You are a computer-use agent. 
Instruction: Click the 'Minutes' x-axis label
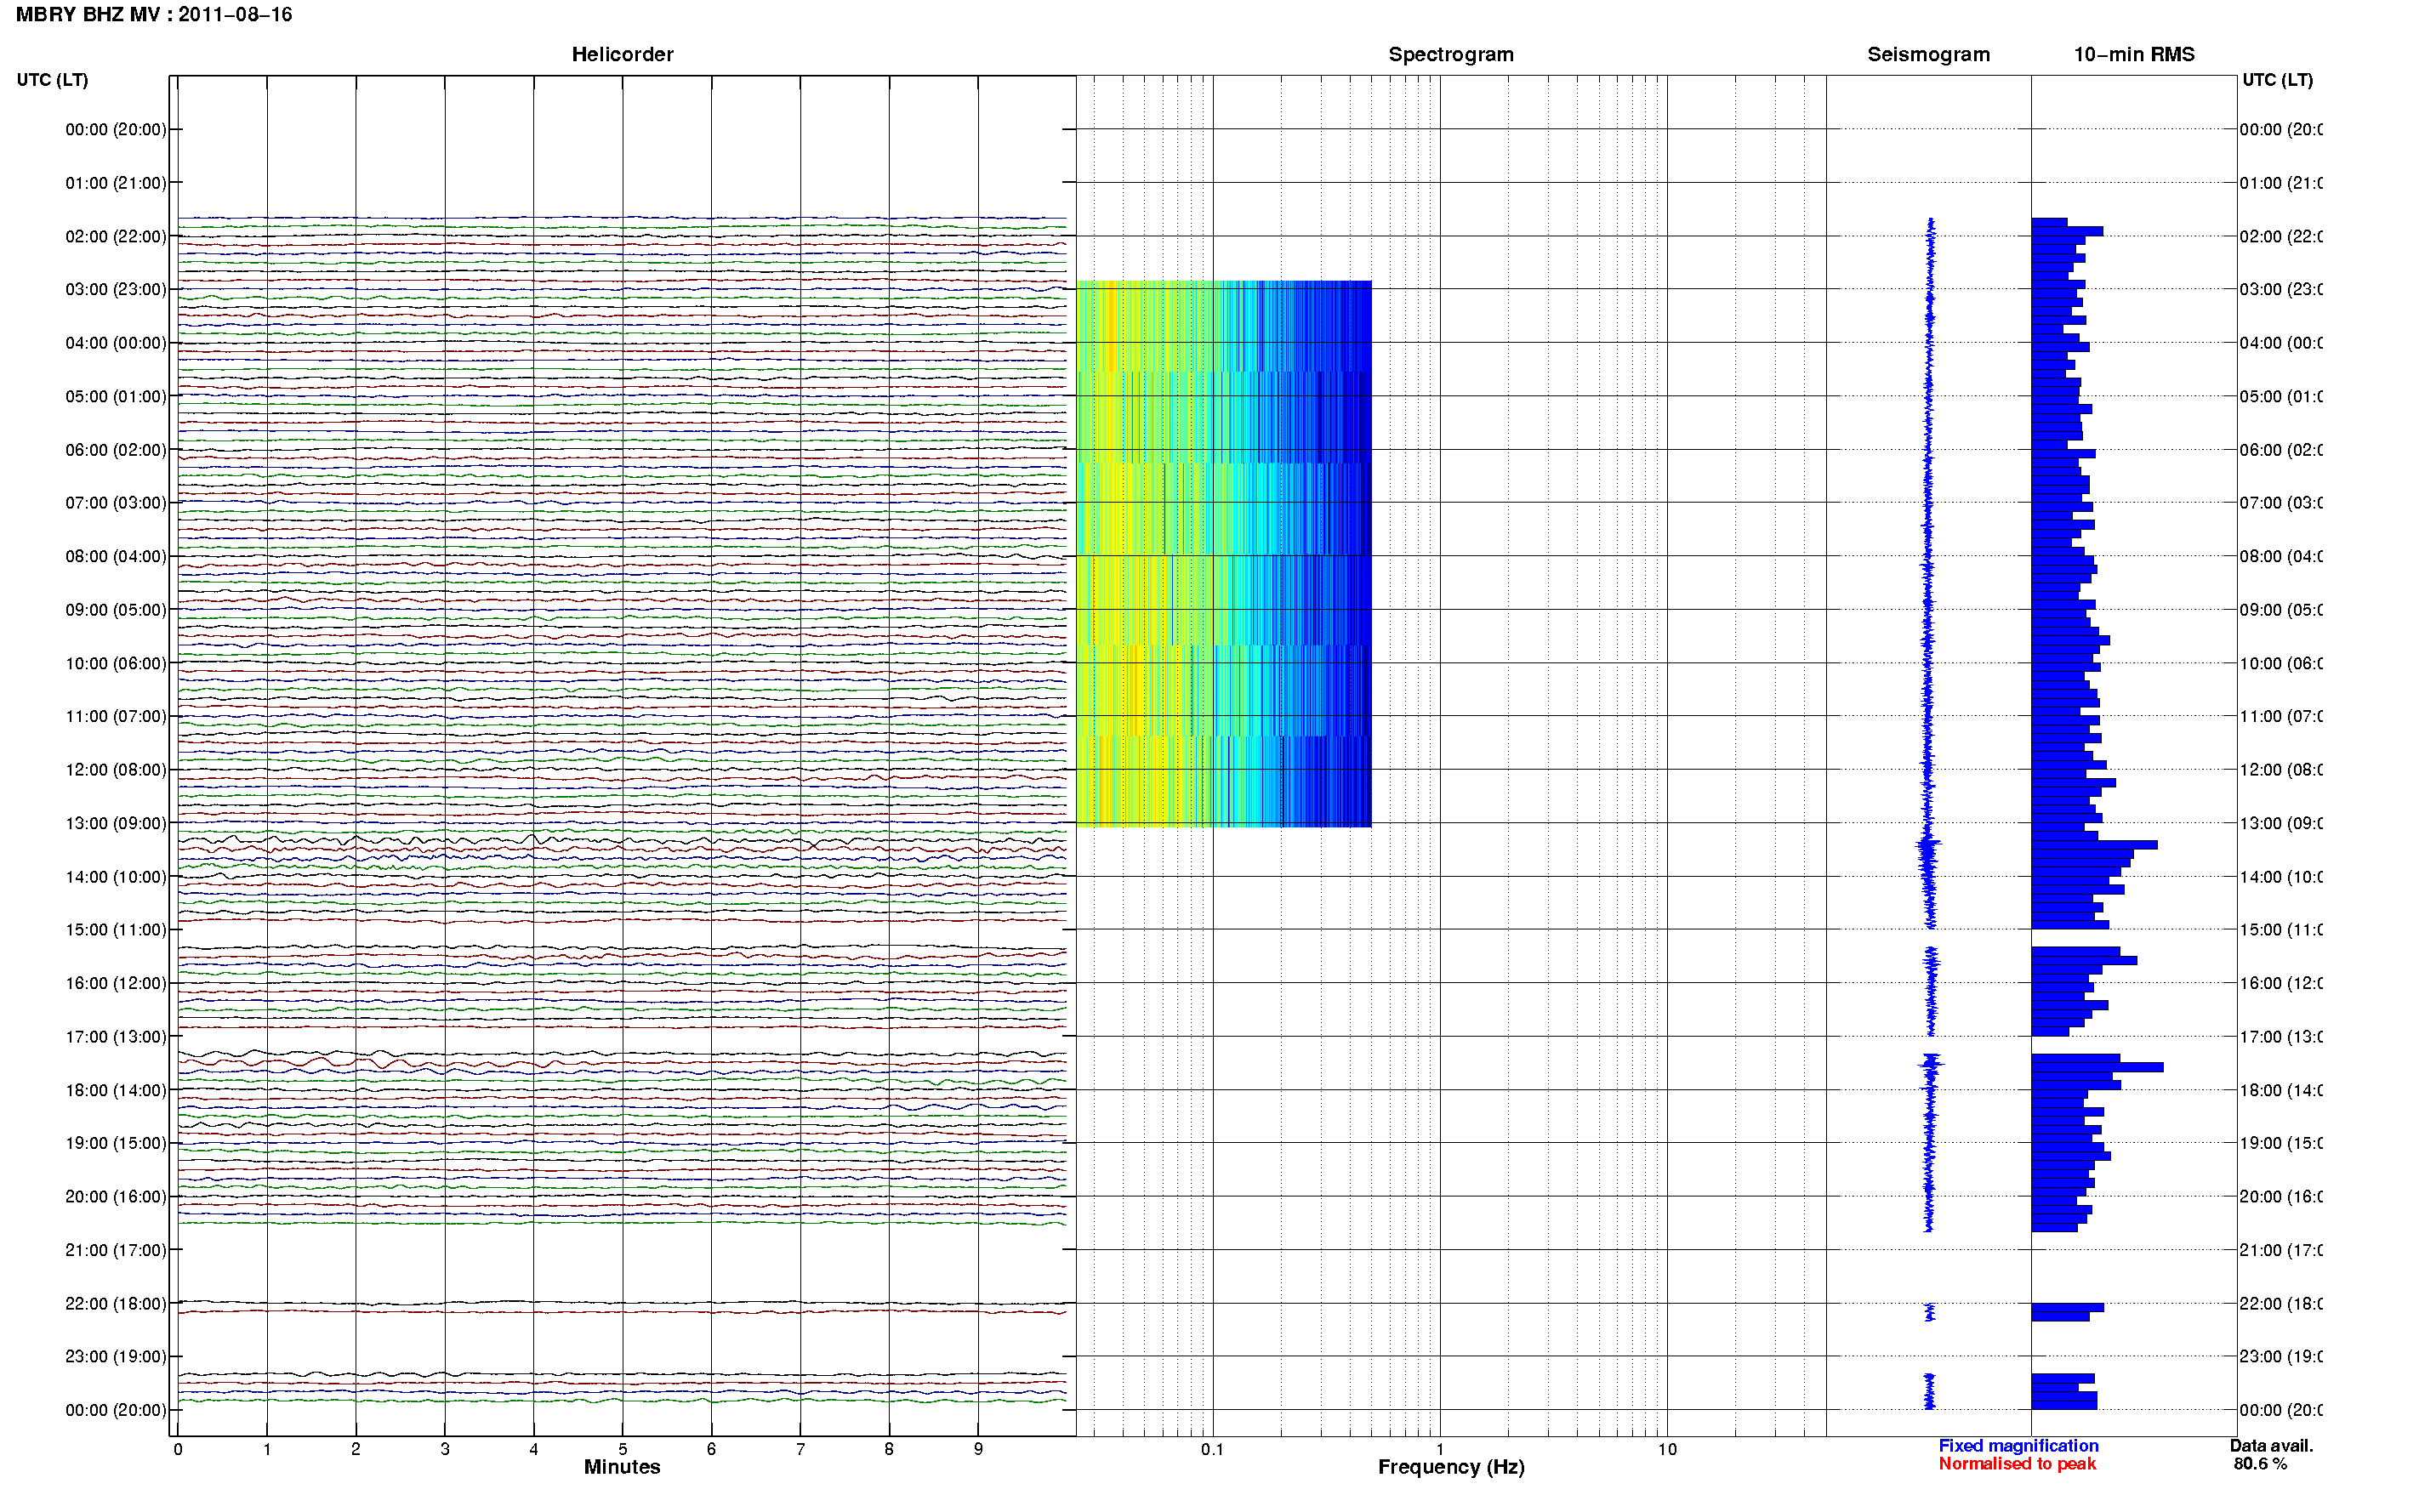(x=622, y=1467)
